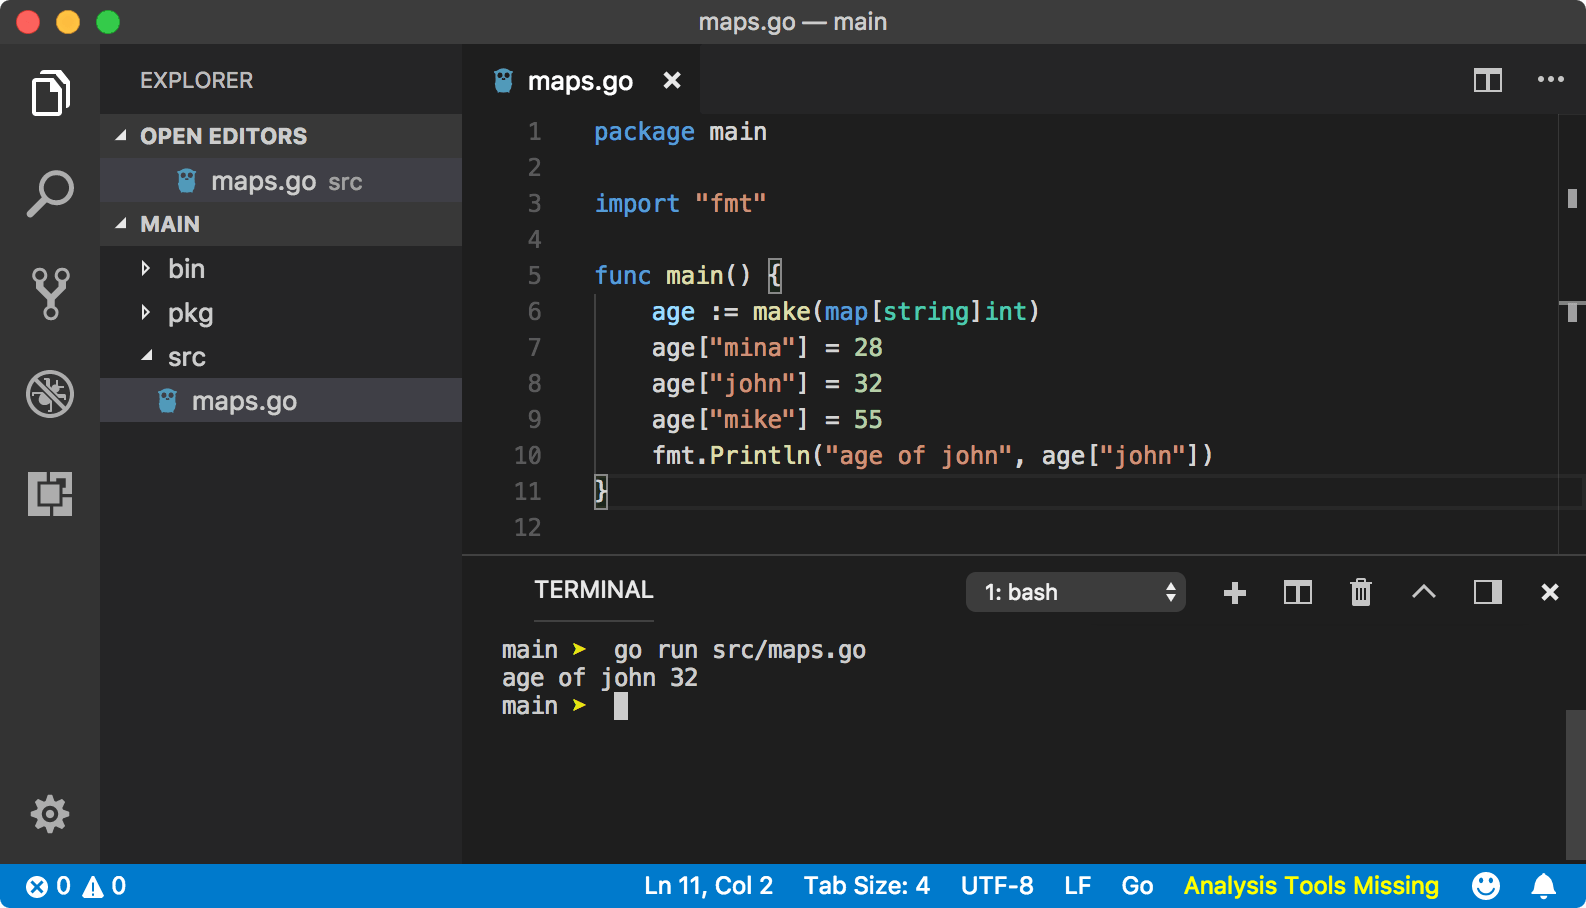Select language mode via Go
The height and width of the screenshot is (908, 1586).
pos(1137,886)
